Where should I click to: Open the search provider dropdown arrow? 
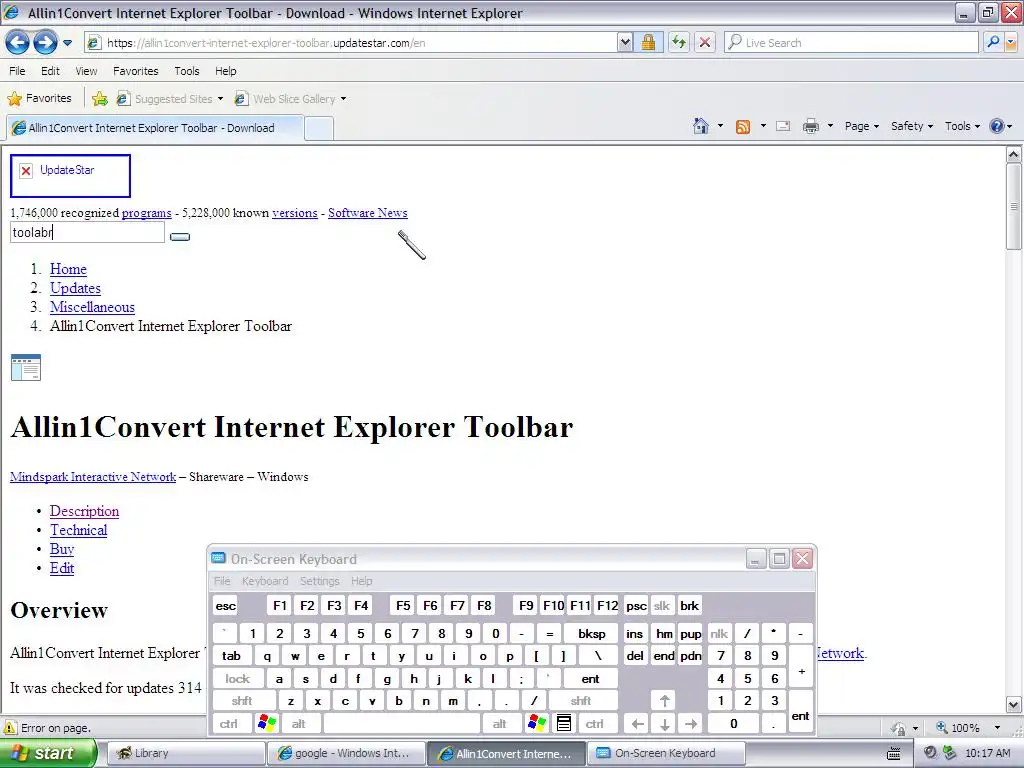(x=1011, y=42)
